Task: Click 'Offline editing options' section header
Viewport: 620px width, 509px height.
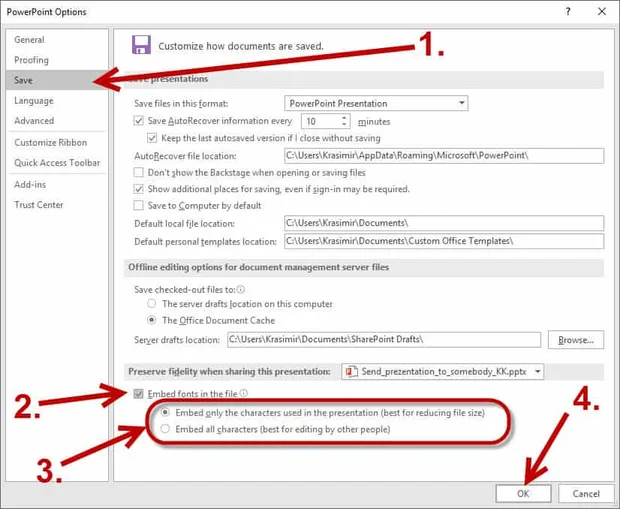Action: click(x=259, y=267)
